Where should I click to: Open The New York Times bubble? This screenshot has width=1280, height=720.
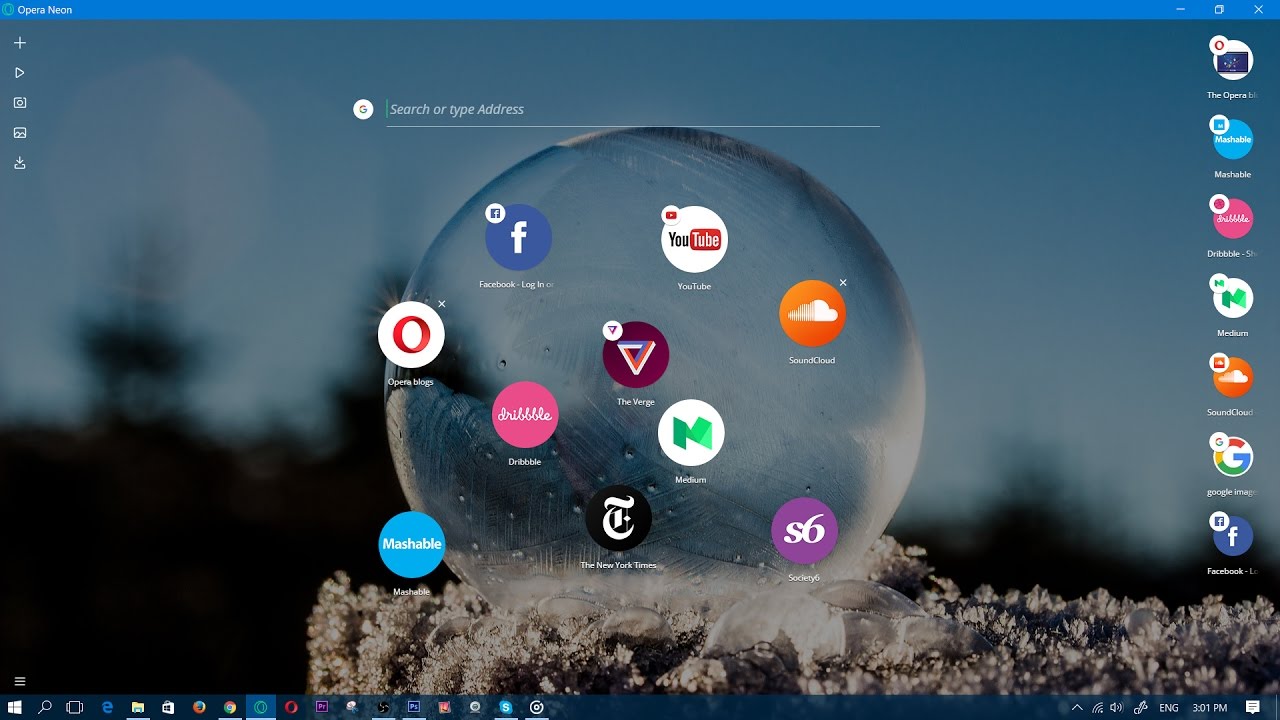(x=618, y=518)
